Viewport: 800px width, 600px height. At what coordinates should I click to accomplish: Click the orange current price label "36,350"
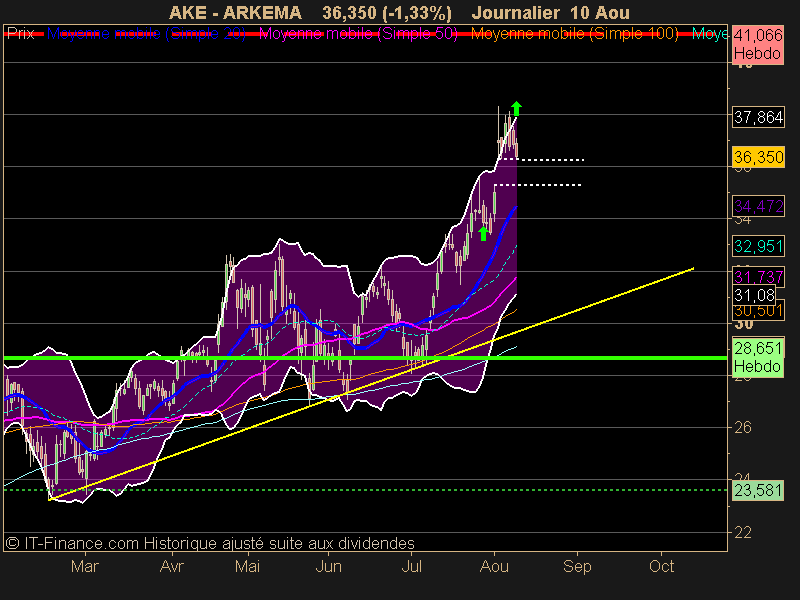(x=759, y=157)
